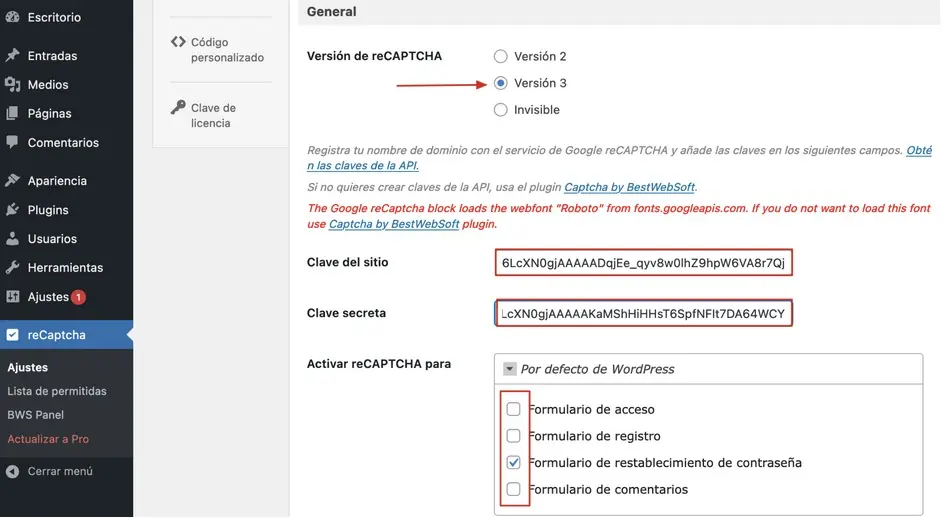Screen dimensions: 942x518
Task: Click the Captcha by BestWebSoft link
Action: 629,187
